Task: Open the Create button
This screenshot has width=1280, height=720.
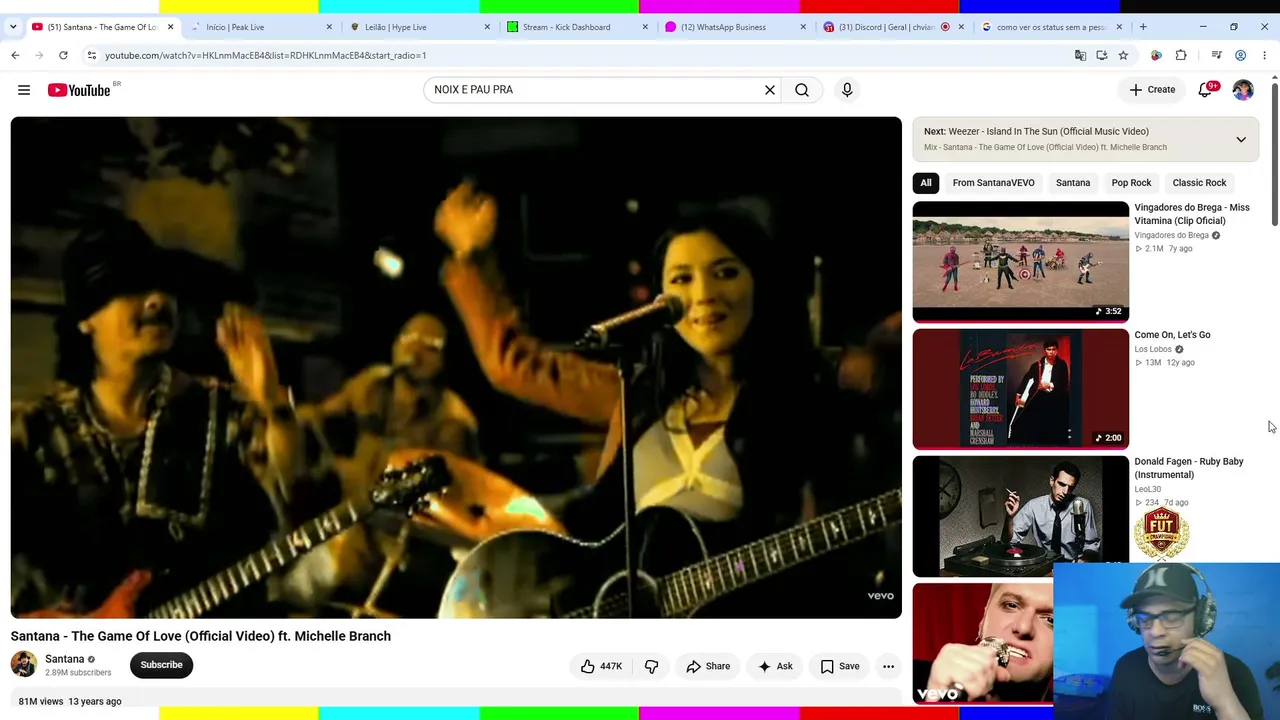Action: (x=1151, y=90)
